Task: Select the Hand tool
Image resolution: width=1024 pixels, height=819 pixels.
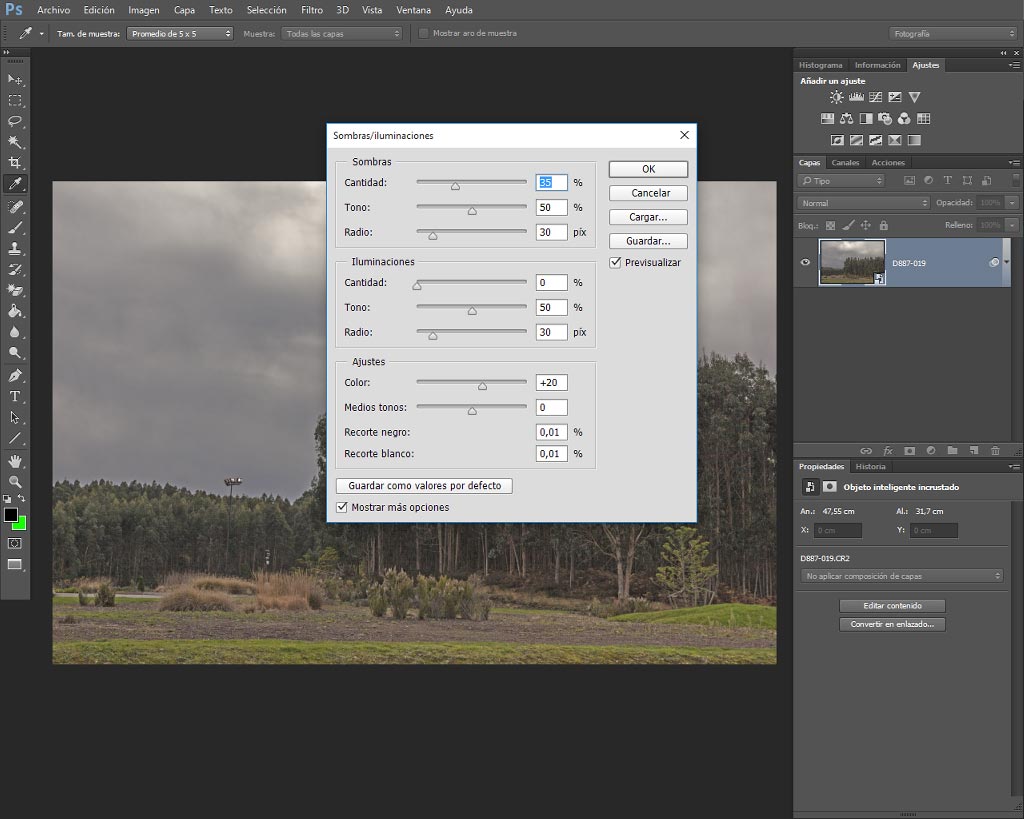Action: click(x=15, y=461)
